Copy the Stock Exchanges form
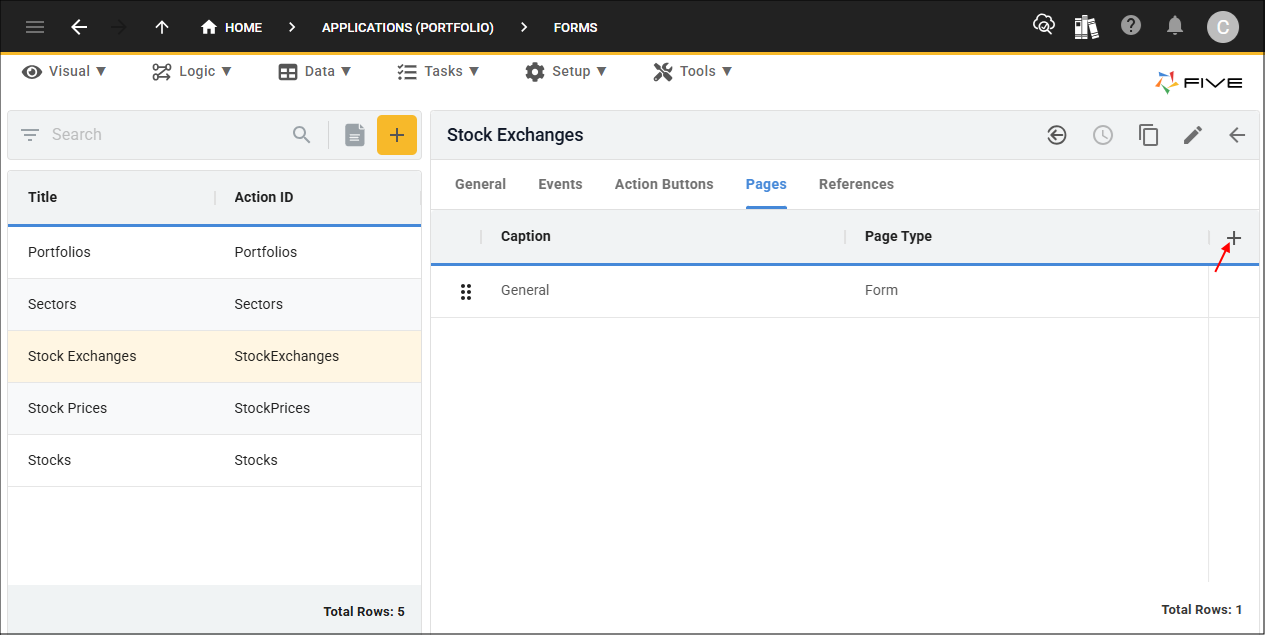Image resolution: width=1265 pixels, height=635 pixels. [1149, 135]
